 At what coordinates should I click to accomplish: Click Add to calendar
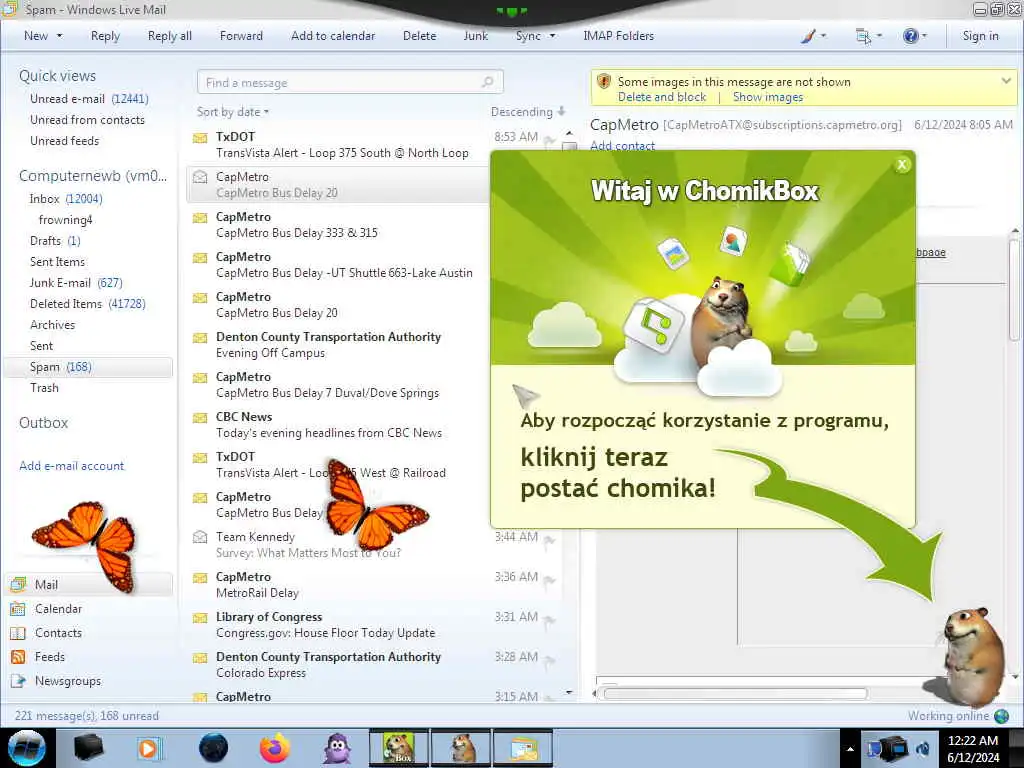coord(333,36)
